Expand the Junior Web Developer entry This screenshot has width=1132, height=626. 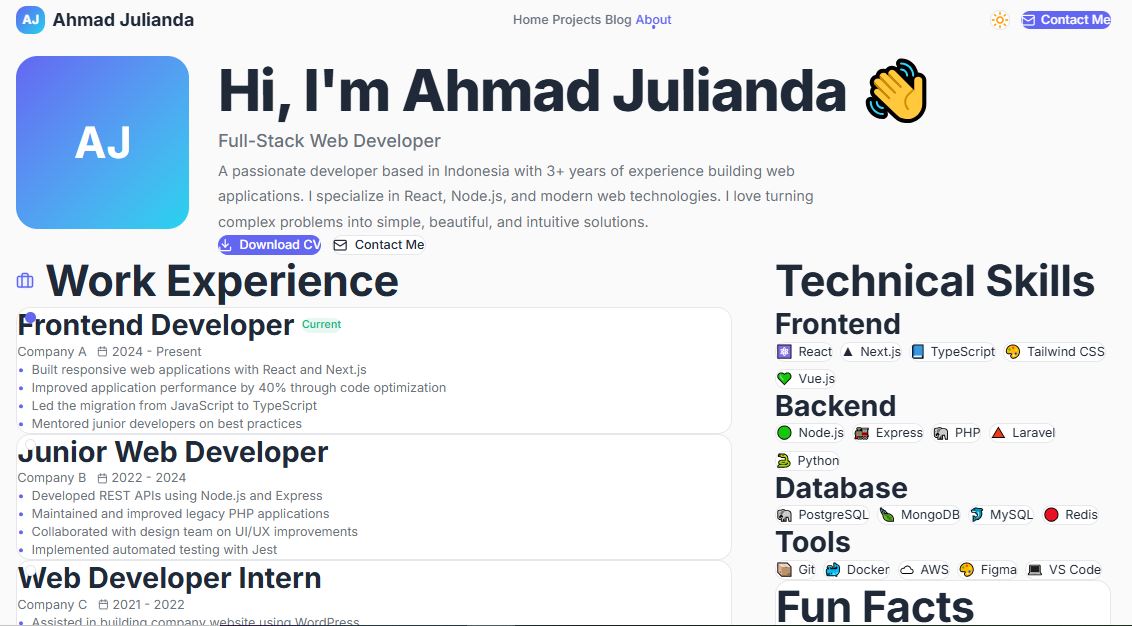coord(173,452)
